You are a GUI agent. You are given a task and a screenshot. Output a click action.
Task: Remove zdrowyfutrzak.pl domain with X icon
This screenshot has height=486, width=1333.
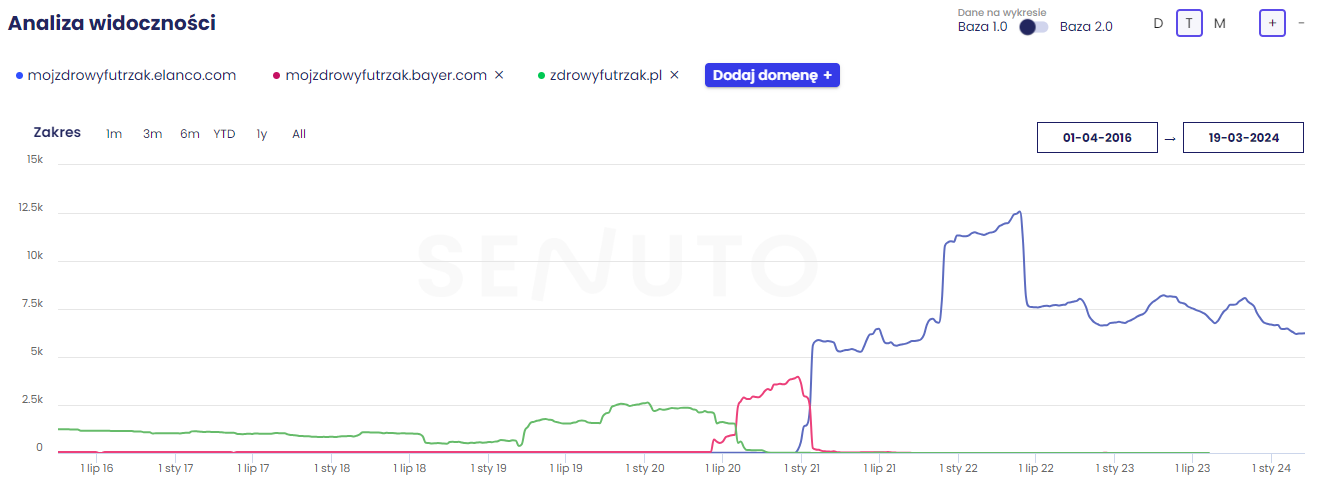coord(674,75)
